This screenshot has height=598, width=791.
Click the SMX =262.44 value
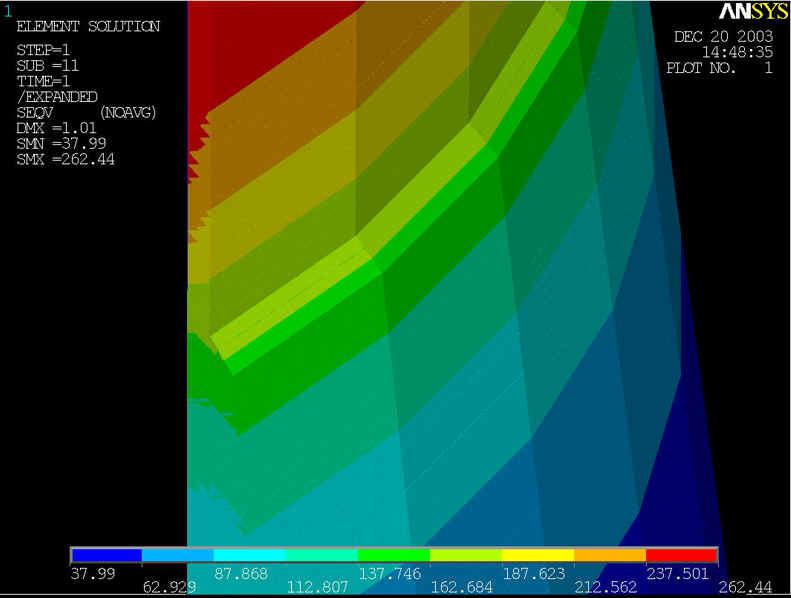(x=66, y=159)
